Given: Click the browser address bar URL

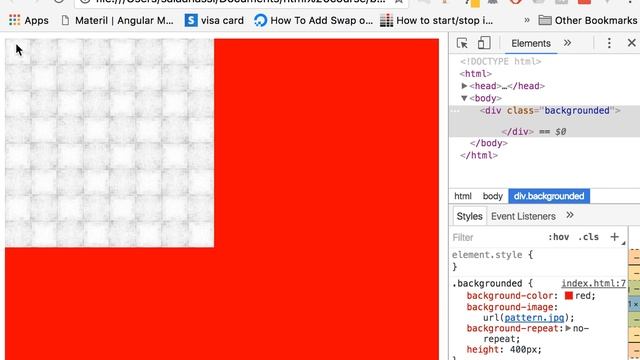Looking at the screenshot, I should tap(241, 2).
